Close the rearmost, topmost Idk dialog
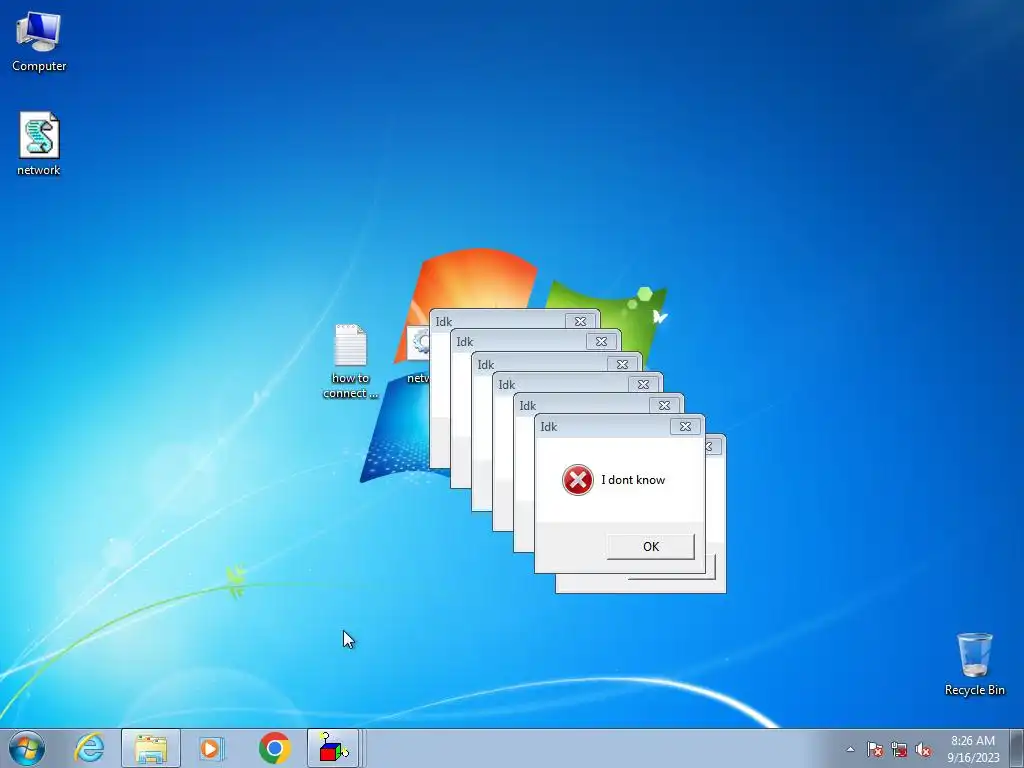Image resolution: width=1024 pixels, height=768 pixels. coord(580,321)
